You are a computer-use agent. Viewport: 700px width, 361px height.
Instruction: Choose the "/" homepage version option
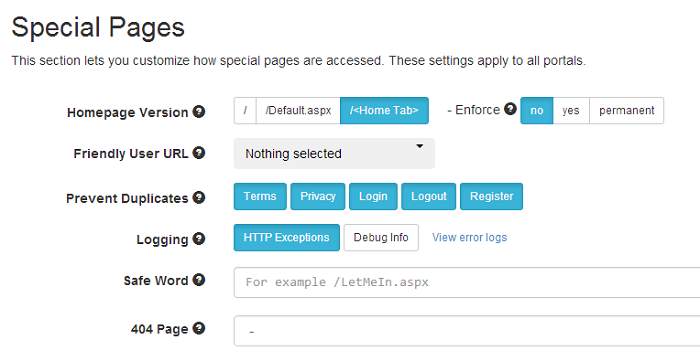point(245,111)
